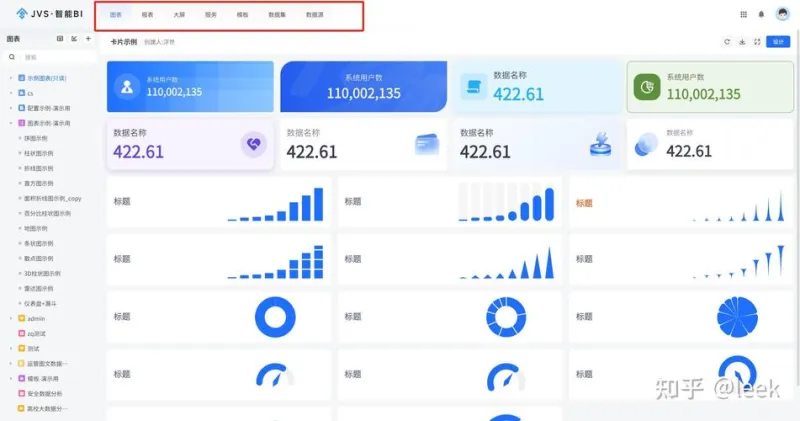The height and width of the screenshot is (421, 800).
Task: Open the 图表 tab in the top navigation
Action: 116,15
